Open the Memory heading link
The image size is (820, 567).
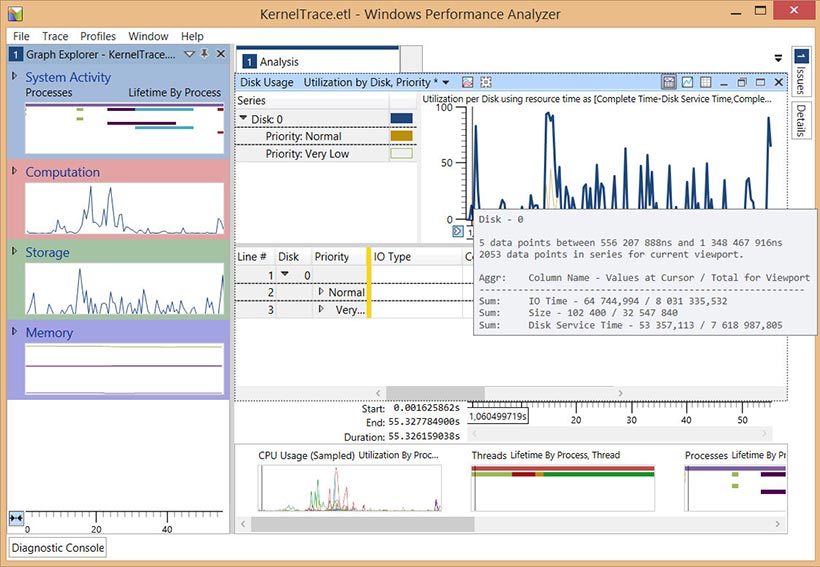point(49,333)
